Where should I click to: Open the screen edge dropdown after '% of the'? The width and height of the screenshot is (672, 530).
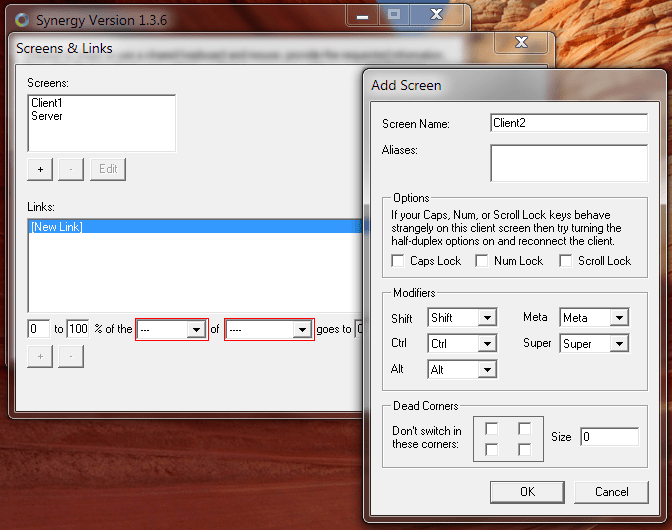[172, 329]
